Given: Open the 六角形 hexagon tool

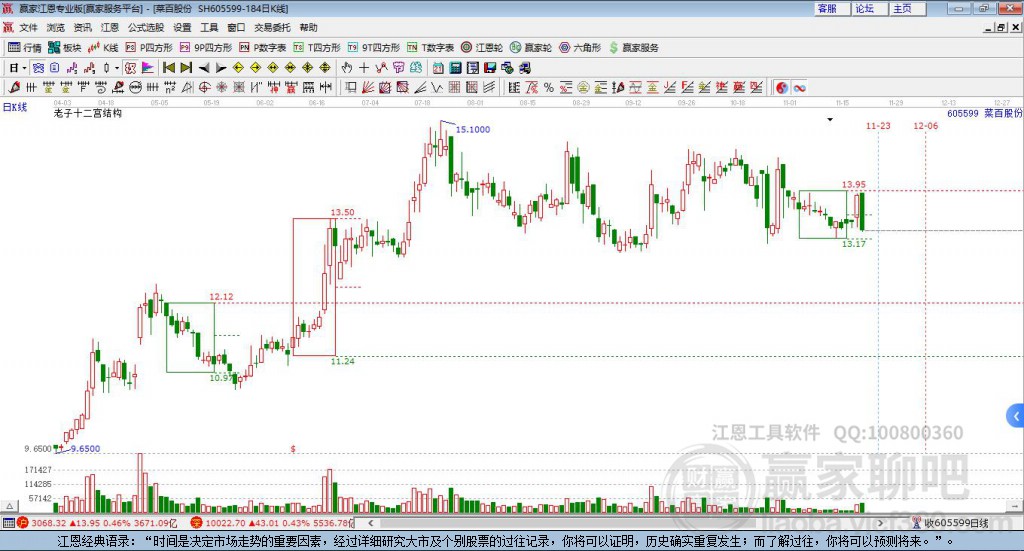Looking at the screenshot, I should pyautogui.click(x=580, y=48).
